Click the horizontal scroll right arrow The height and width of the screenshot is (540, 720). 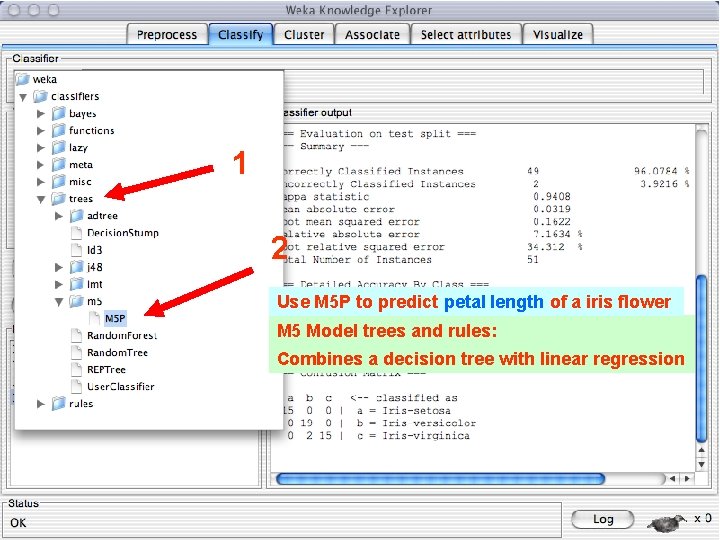687,478
